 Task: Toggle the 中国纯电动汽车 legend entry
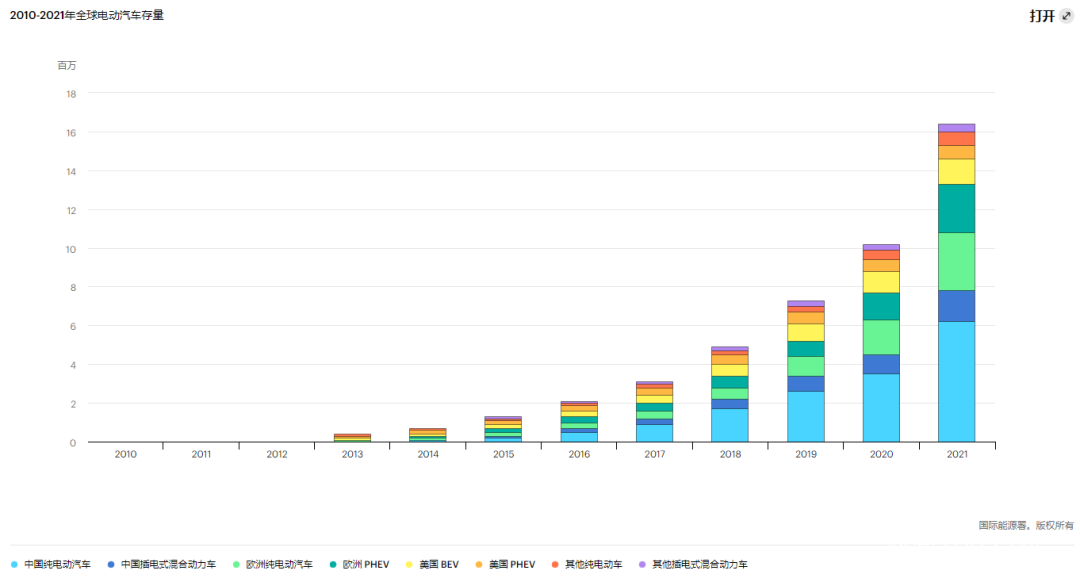[51, 564]
